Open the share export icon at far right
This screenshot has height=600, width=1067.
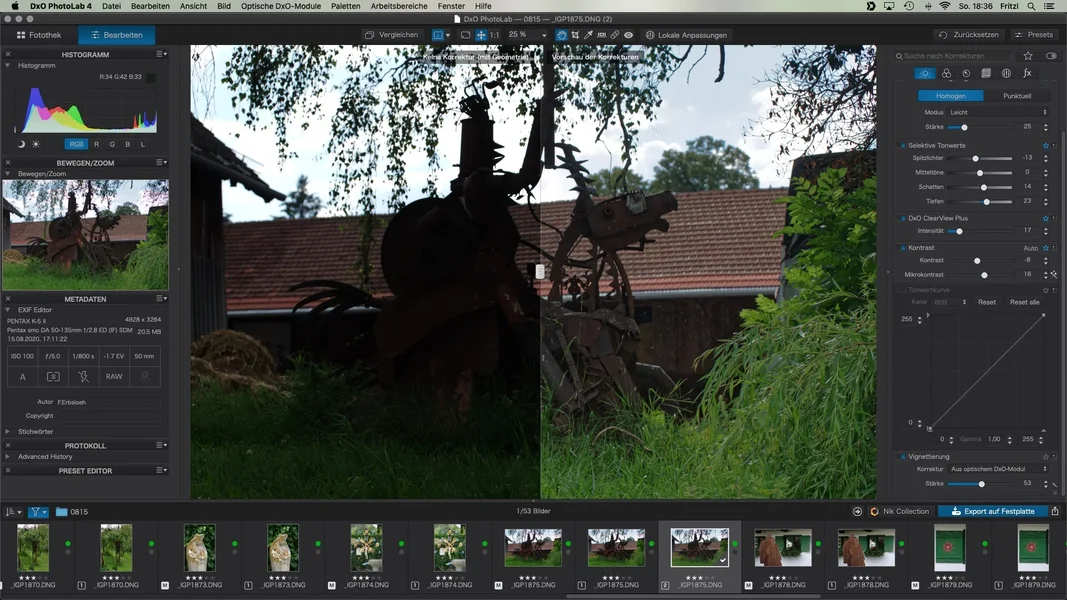(1055, 511)
